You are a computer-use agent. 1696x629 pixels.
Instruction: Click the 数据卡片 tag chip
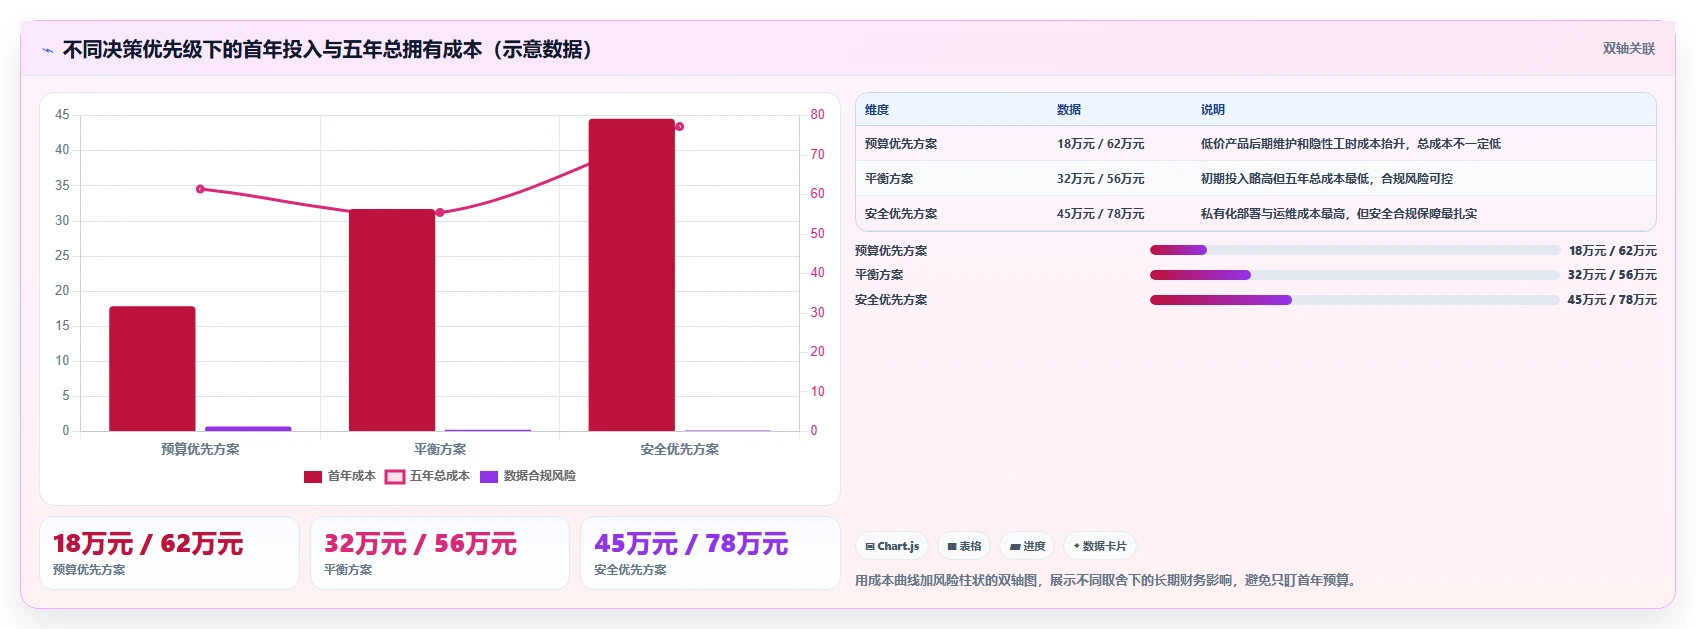pos(1100,546)
